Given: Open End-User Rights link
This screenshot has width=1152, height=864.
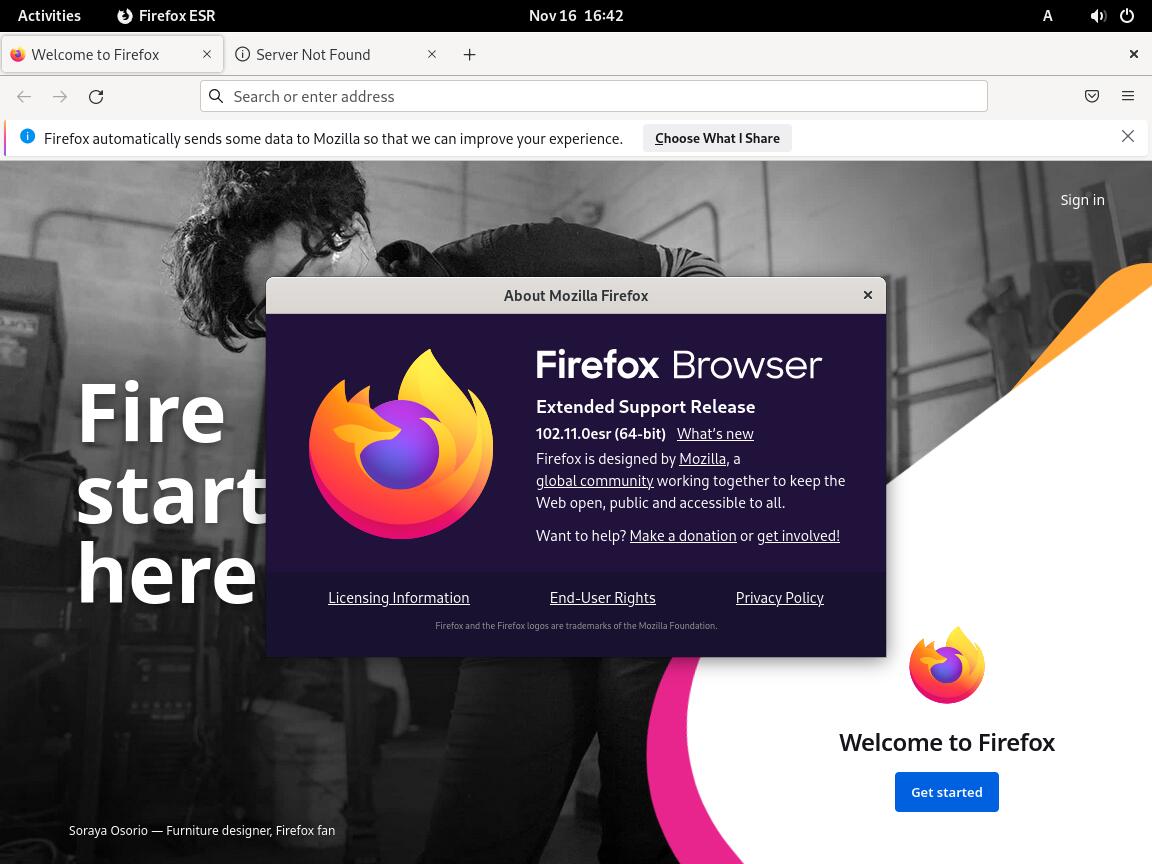Looking at the screenshot, I should click(x=602, y=598).
